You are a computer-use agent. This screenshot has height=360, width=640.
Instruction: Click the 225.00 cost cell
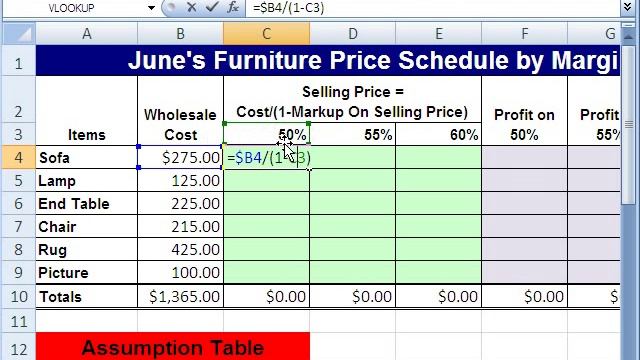180,203
